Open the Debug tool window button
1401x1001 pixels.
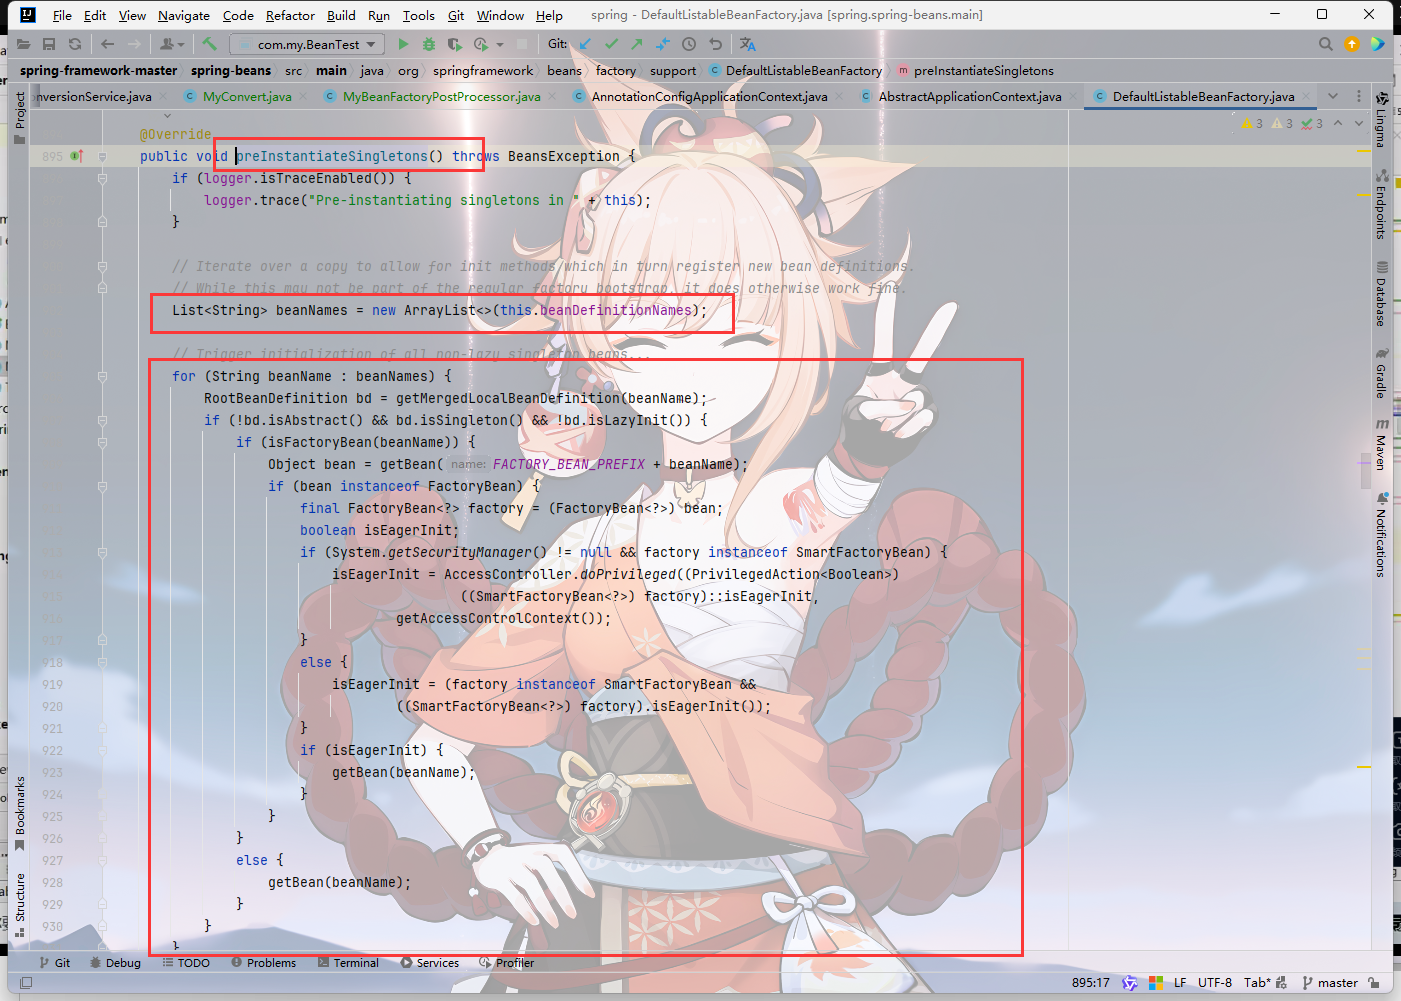click(115, 963)
